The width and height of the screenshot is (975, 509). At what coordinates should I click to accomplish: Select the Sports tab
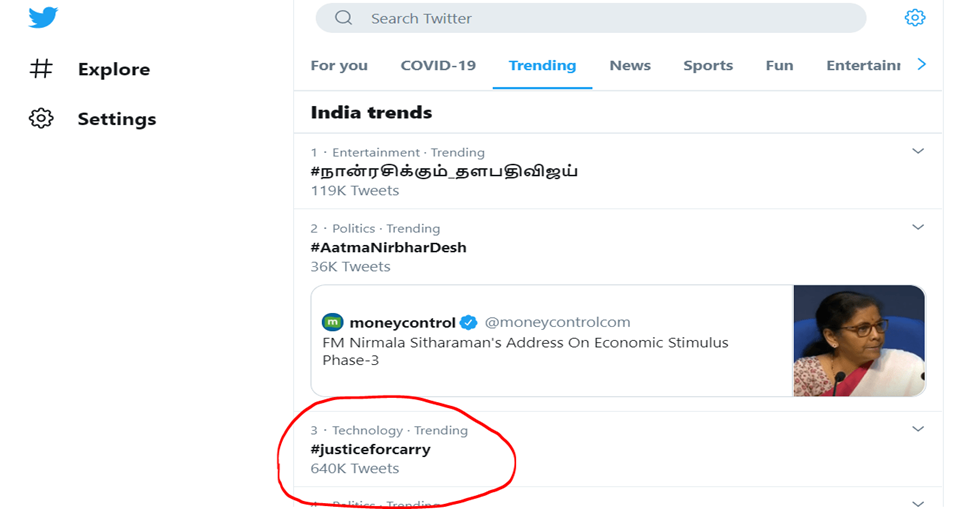click(x=708, y=65)
